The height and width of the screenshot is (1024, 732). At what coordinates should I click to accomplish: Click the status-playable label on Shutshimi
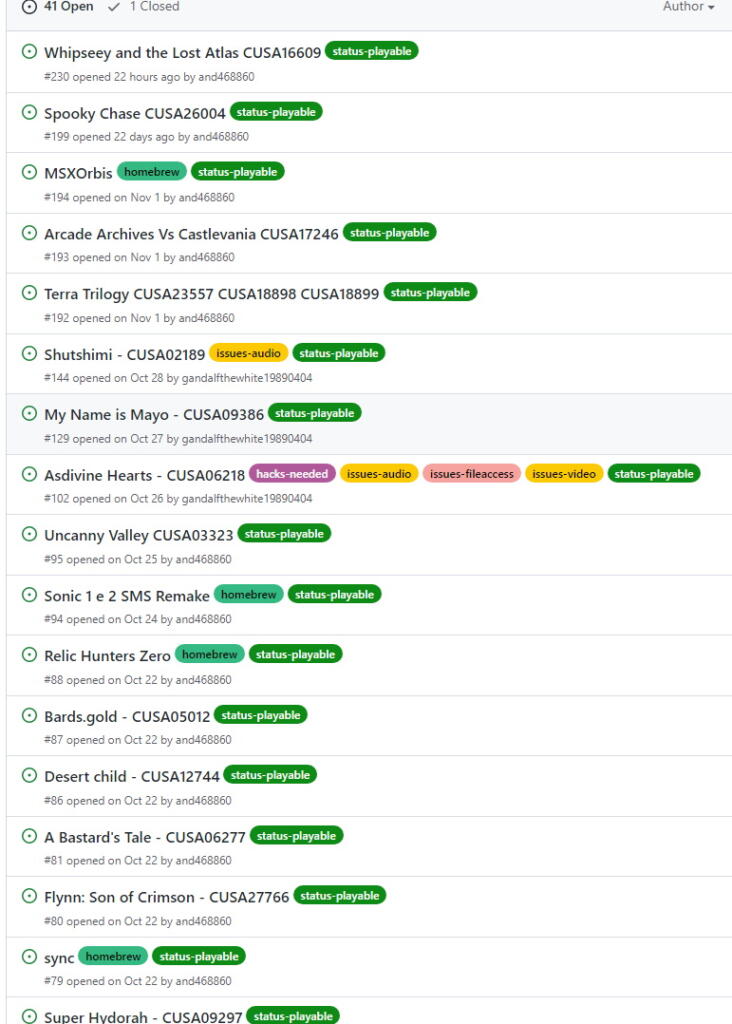pyautogui.click(x=338, y=353)
